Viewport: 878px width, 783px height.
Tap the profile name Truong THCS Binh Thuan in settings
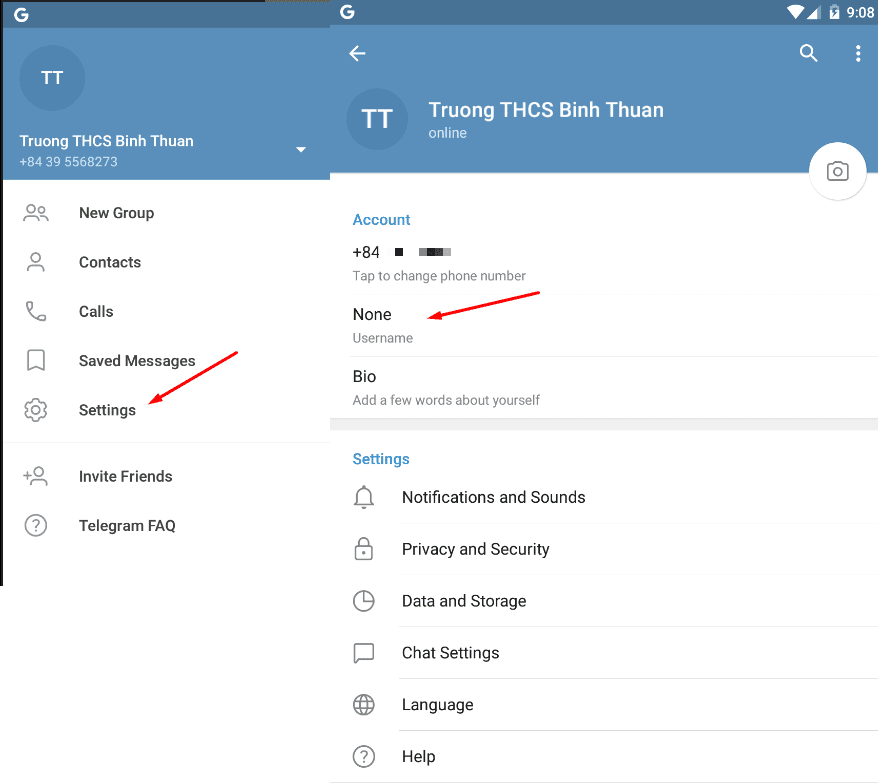546,110
